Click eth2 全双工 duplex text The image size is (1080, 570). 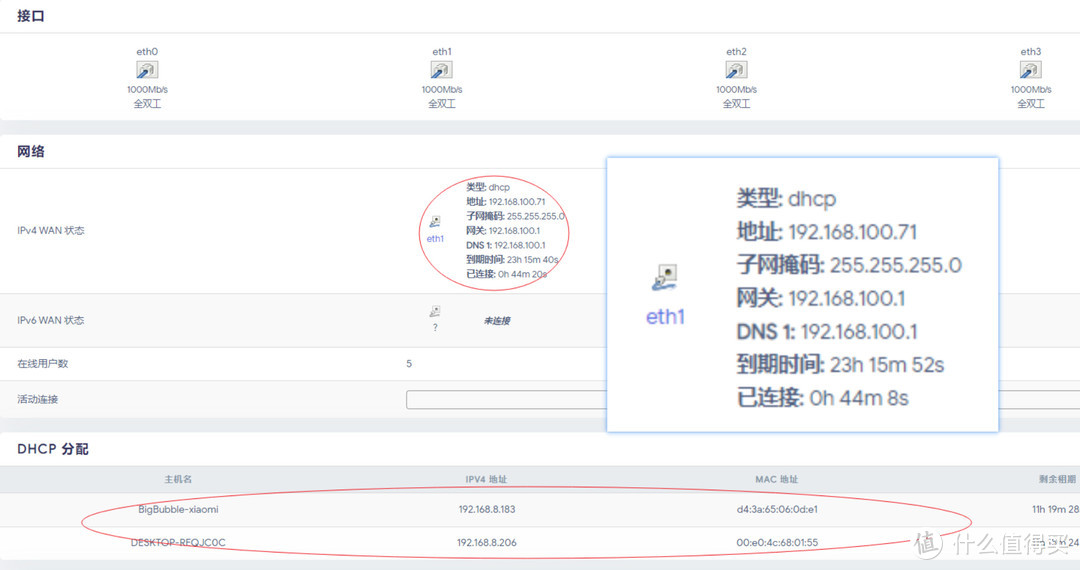click(x=736, y=104)
